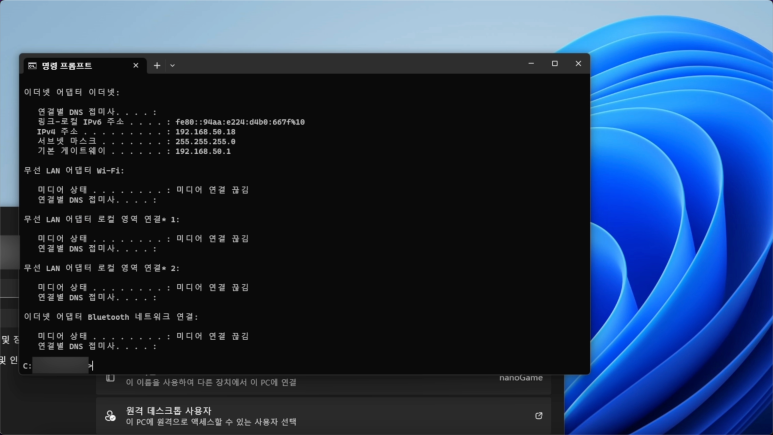Viewport: 773px width, 435px height.
Task: Click the IPv6 address starting with fe80
Action: pos(240,122)
